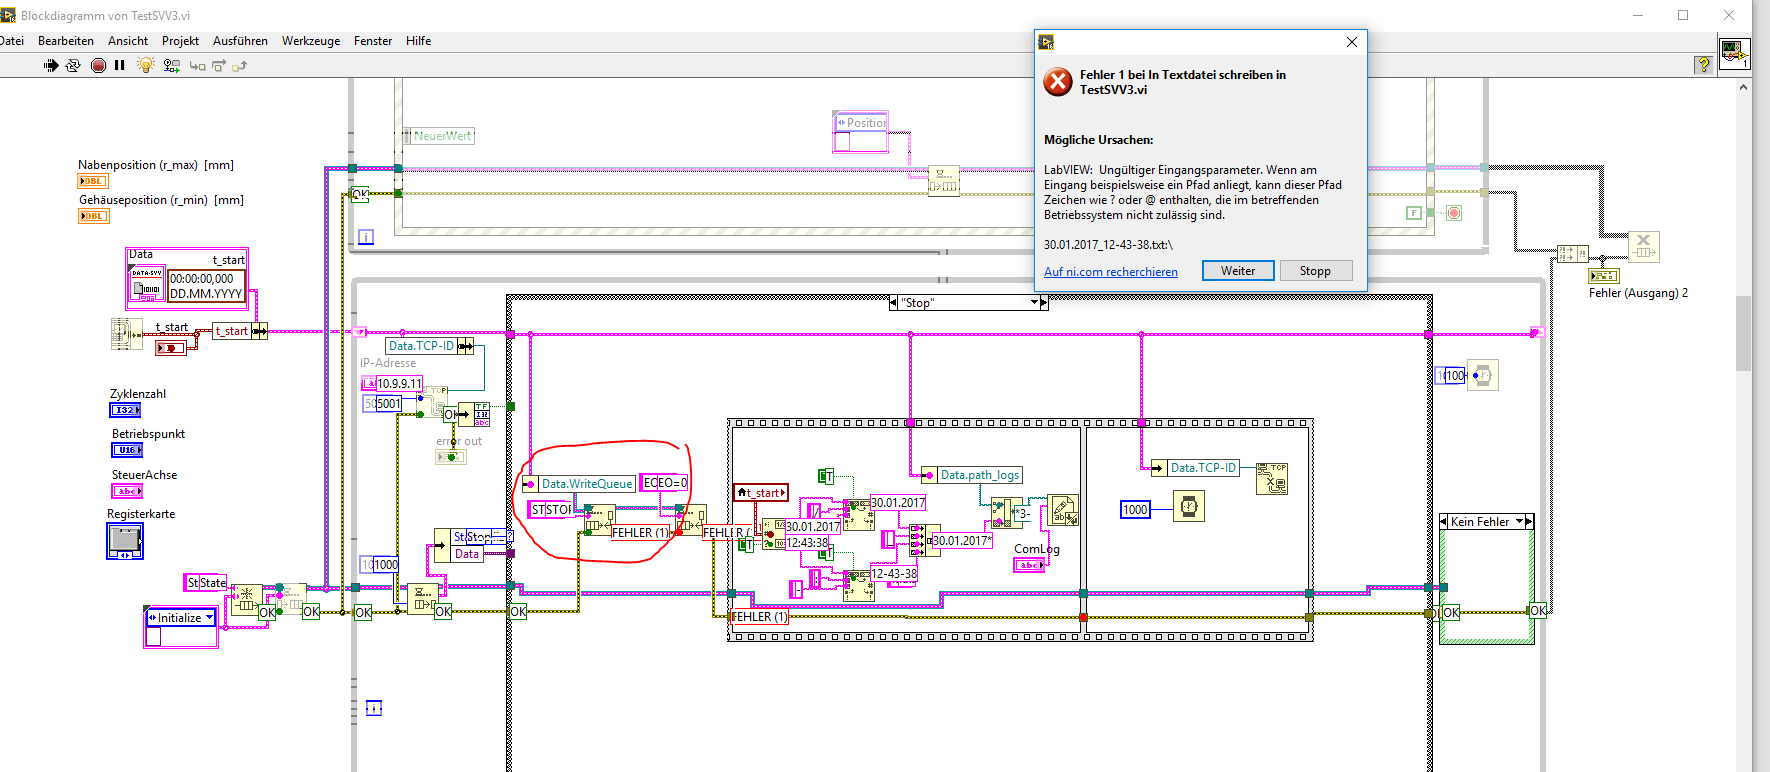Viewport: 1770px width, 772px height.
Task: Click the scroll up arrow of vertical scrollbar
Action: coord(1743,87)
